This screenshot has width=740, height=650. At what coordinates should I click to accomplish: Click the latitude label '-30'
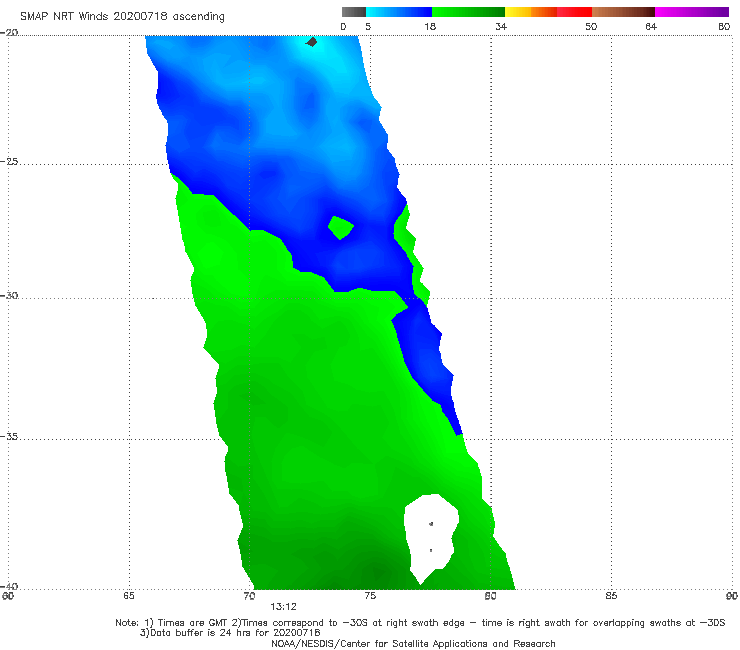pyautogui.click(x=9, y=295)
